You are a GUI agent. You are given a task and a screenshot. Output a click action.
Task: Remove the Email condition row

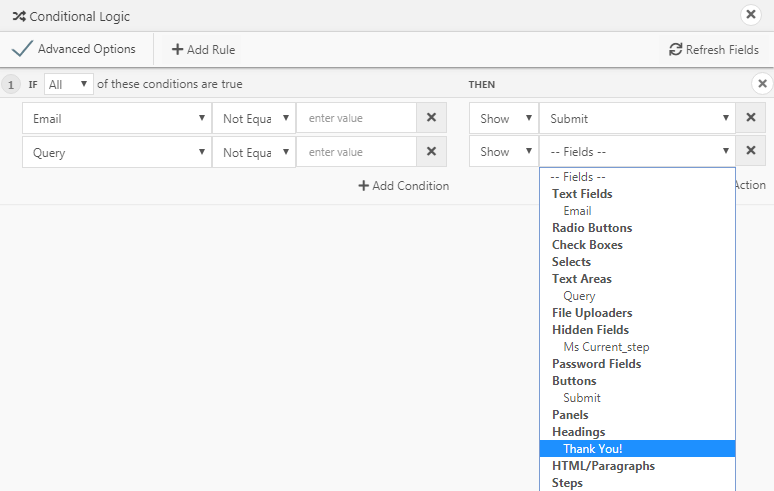click(431, 117)
